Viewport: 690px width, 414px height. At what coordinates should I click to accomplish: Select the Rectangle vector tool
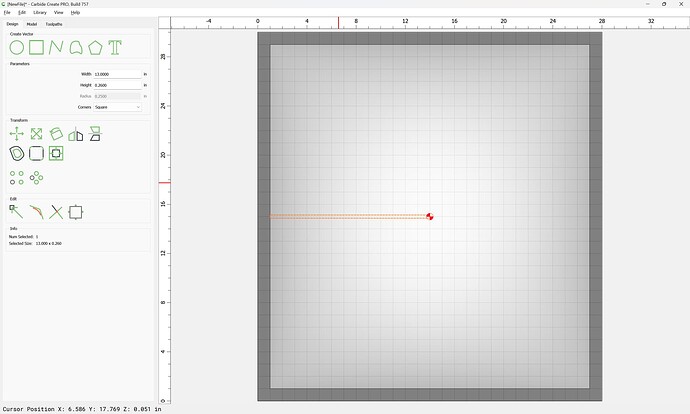tap(36, 47)
